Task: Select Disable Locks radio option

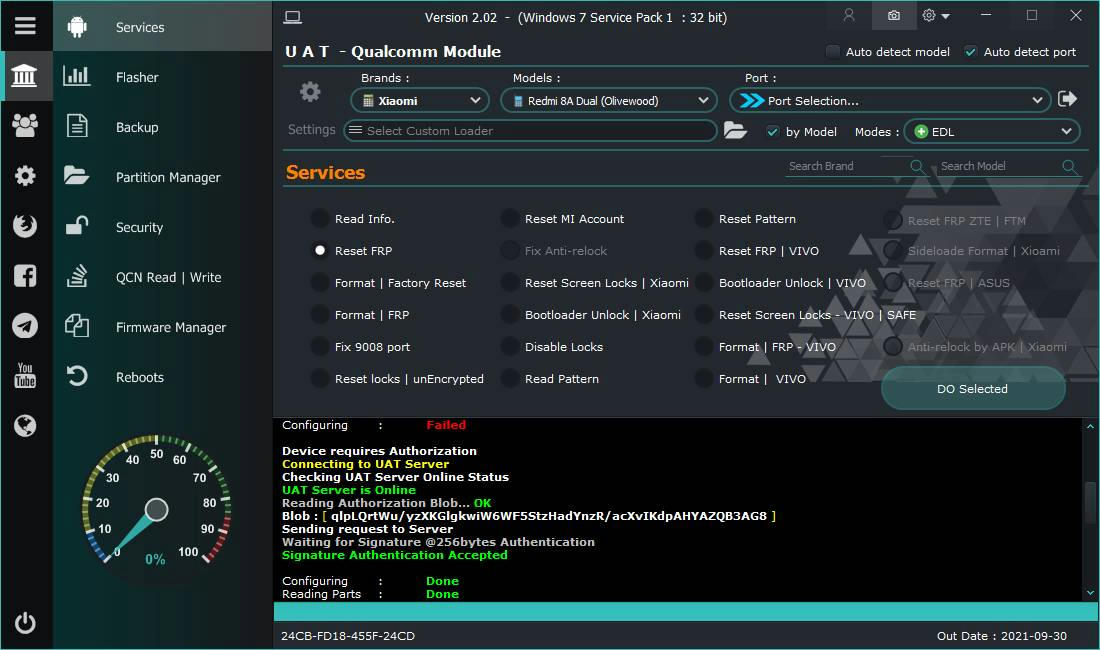Action: [510, 346]
